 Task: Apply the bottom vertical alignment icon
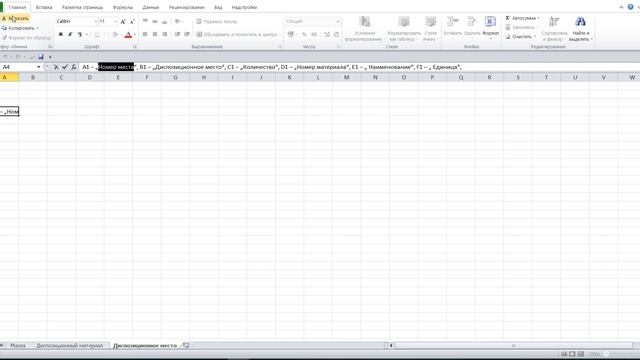tap(165, 21)
